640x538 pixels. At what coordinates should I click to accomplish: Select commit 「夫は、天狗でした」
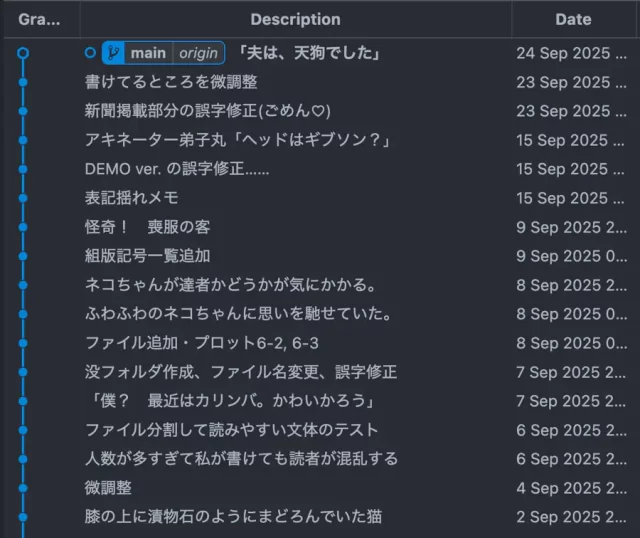pyautogui.click(x=308, y=53)
